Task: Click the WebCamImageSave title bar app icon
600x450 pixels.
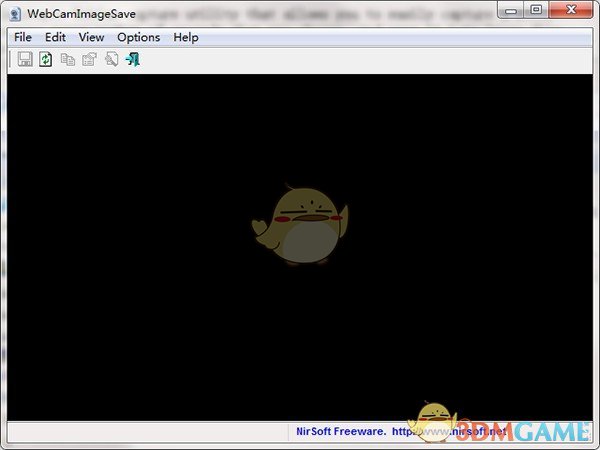Action: [15, 14]
